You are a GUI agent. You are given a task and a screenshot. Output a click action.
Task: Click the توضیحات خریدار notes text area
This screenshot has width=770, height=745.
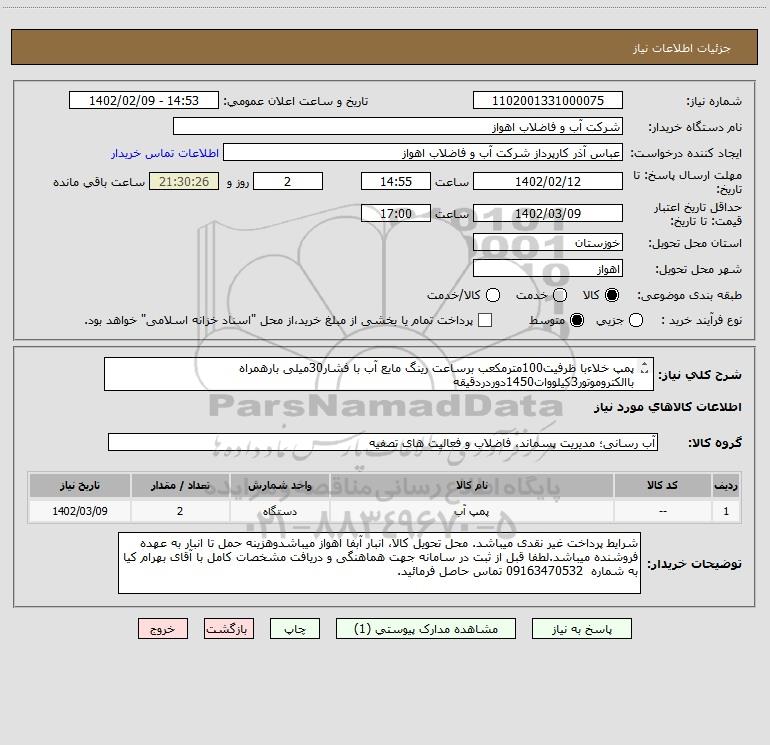379,563
